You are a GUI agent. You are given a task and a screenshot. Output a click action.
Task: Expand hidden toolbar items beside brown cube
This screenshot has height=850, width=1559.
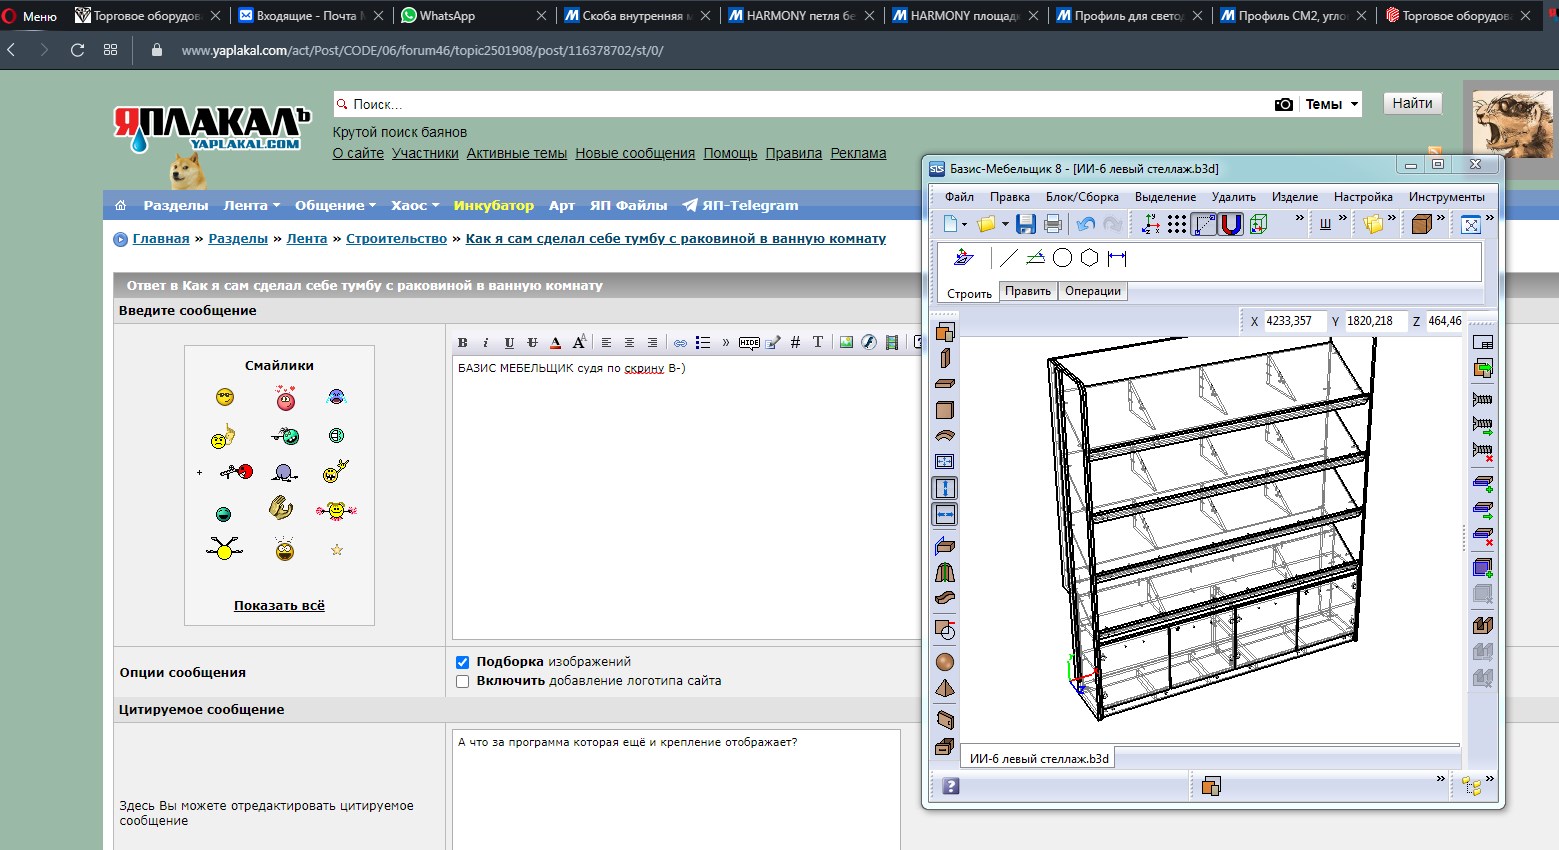point(1440,218)
